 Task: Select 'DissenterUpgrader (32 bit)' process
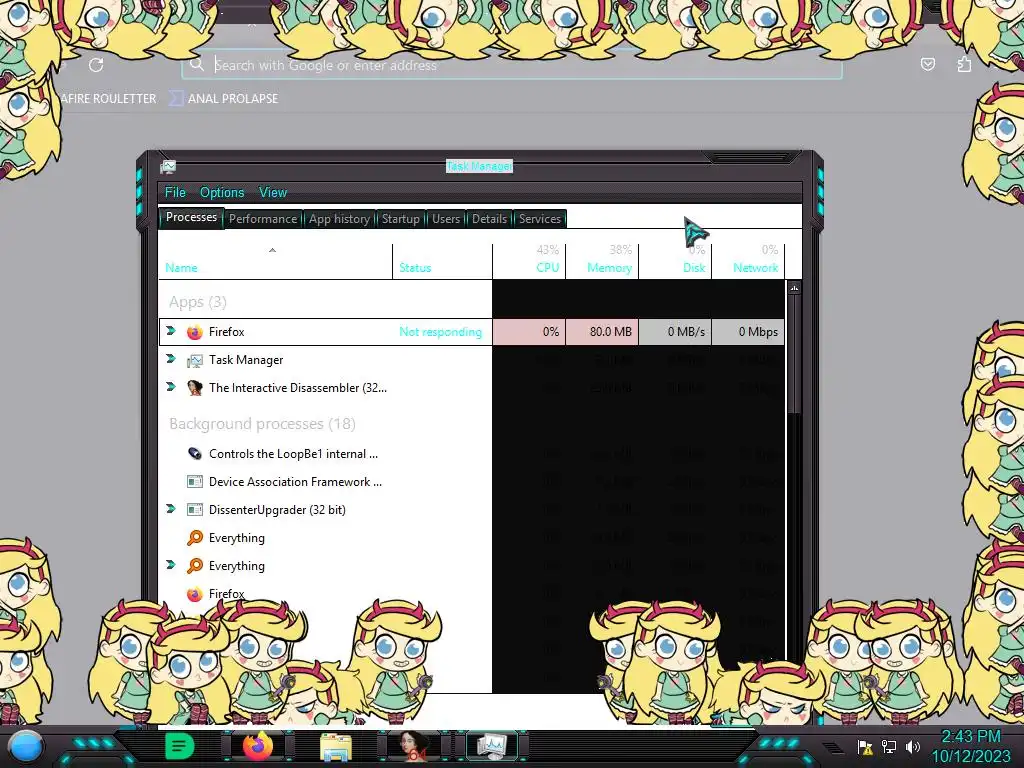tap(277, 510)
